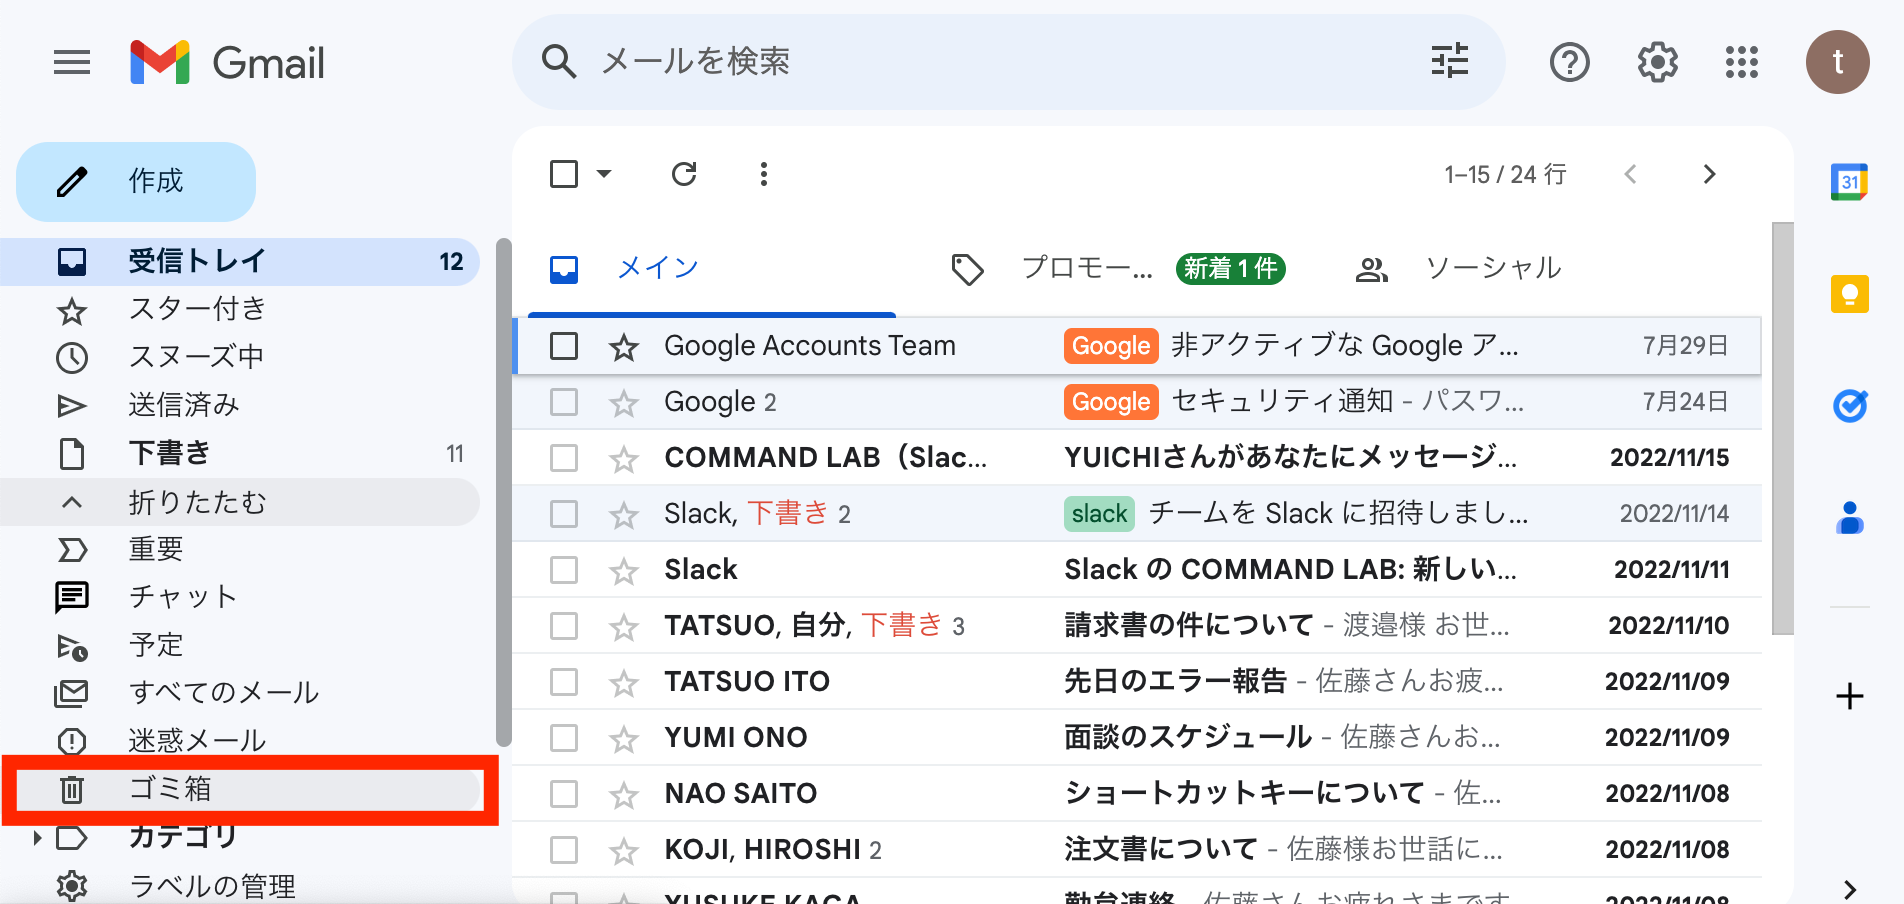Open Google Calendar side panel icon
The width and height of the screenshot is (1904, 904).
[x=1849, y=182]
